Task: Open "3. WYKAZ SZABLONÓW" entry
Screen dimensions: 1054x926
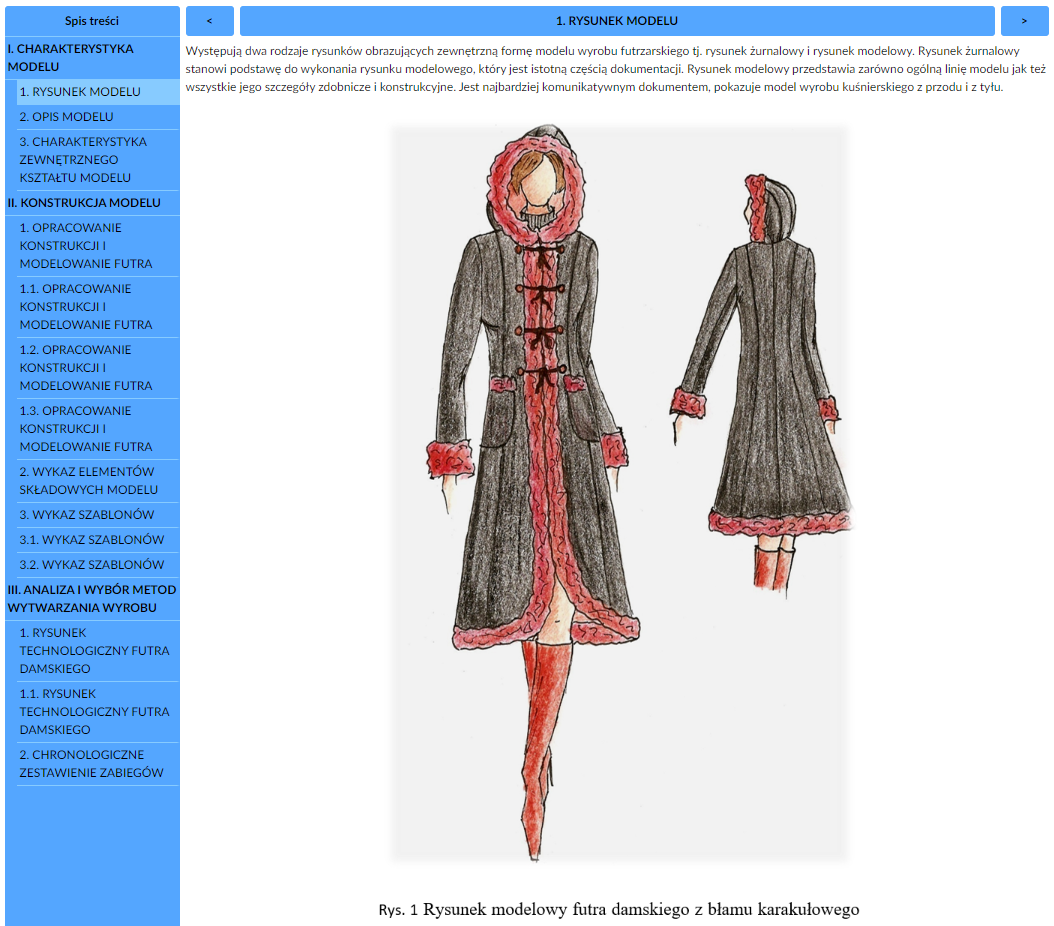Action: click(98, 515)
